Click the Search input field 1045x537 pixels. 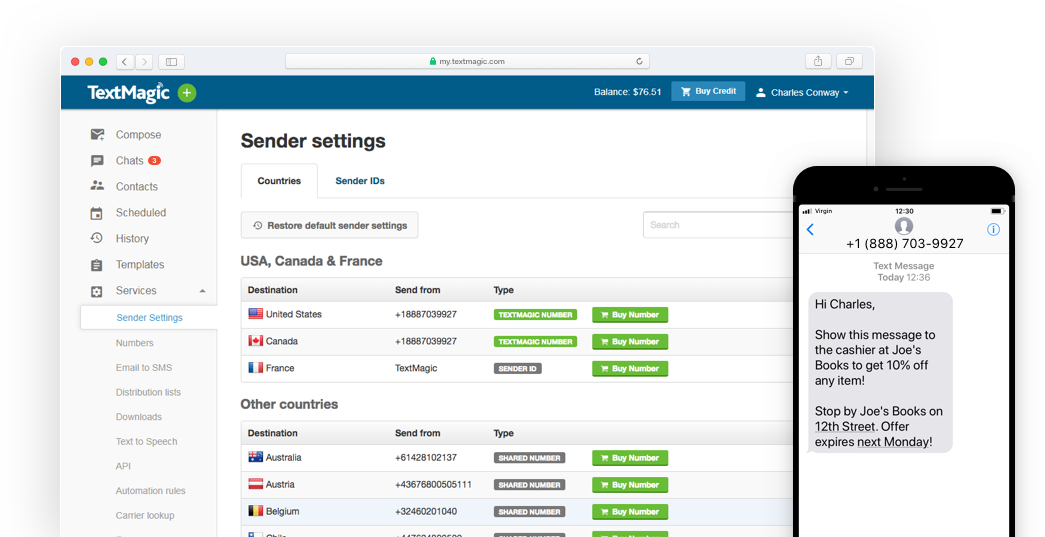[x=720, y=225]
